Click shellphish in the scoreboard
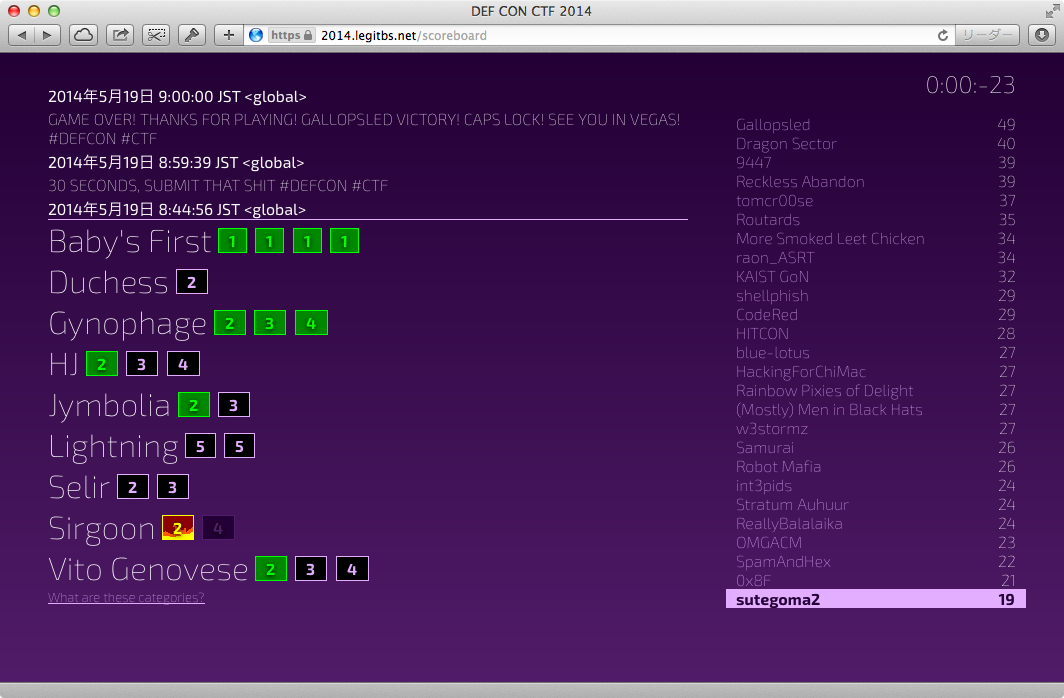 (772, 296)
